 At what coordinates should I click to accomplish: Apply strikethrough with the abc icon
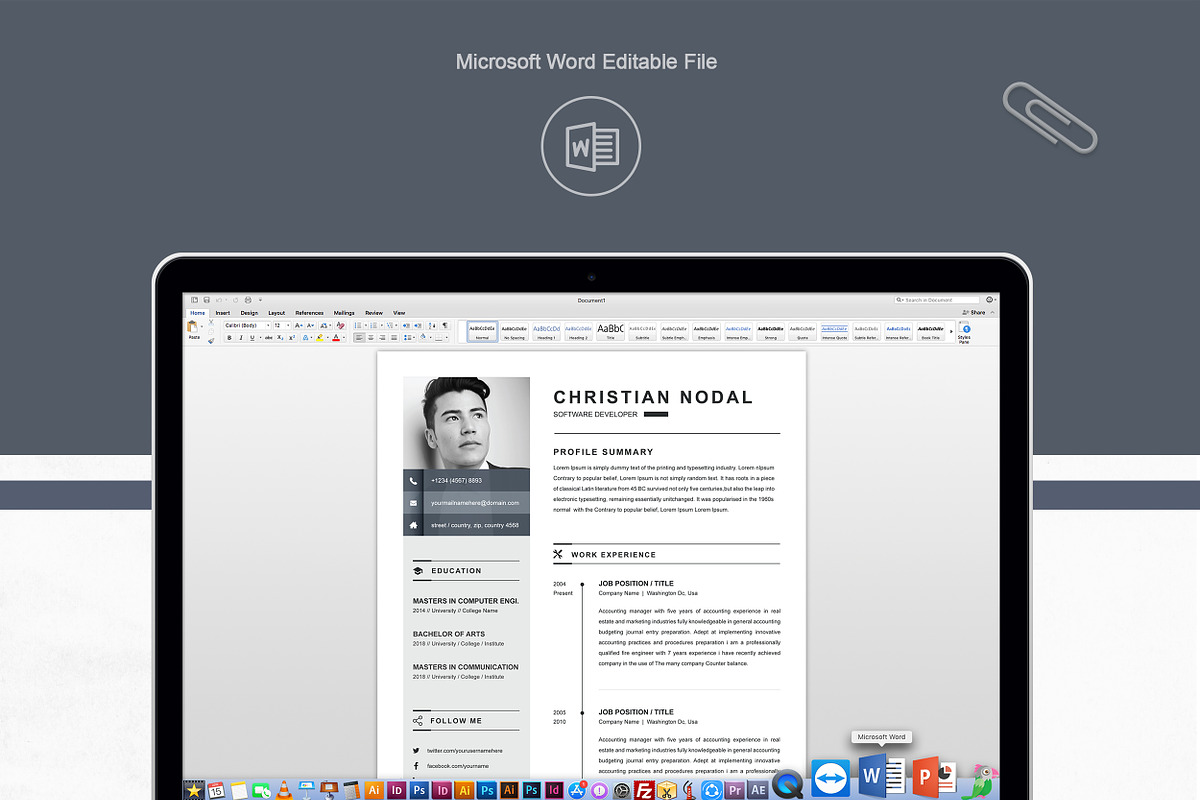tap(268, 338)
